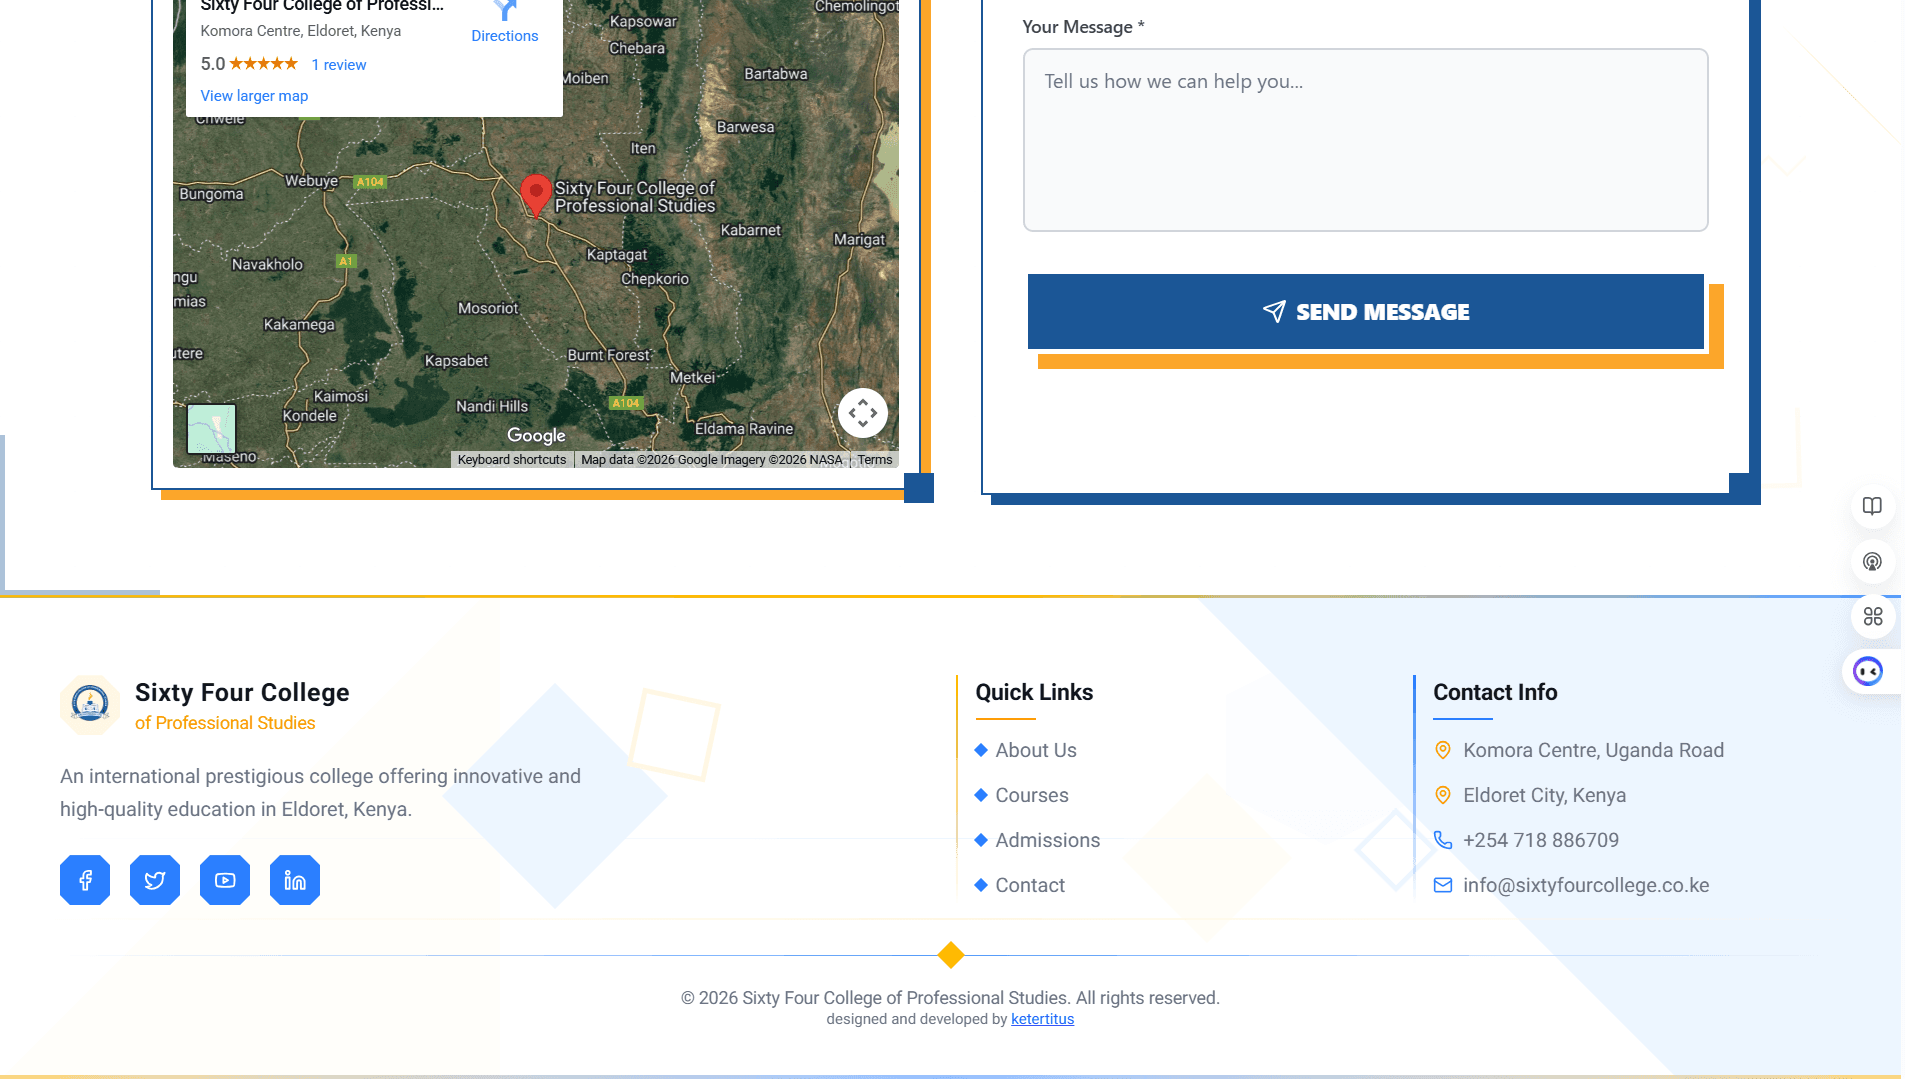The height and width of the screenshot is (1079, 1905).
Task: Open Directions on the map card
Action: [505, 23]
